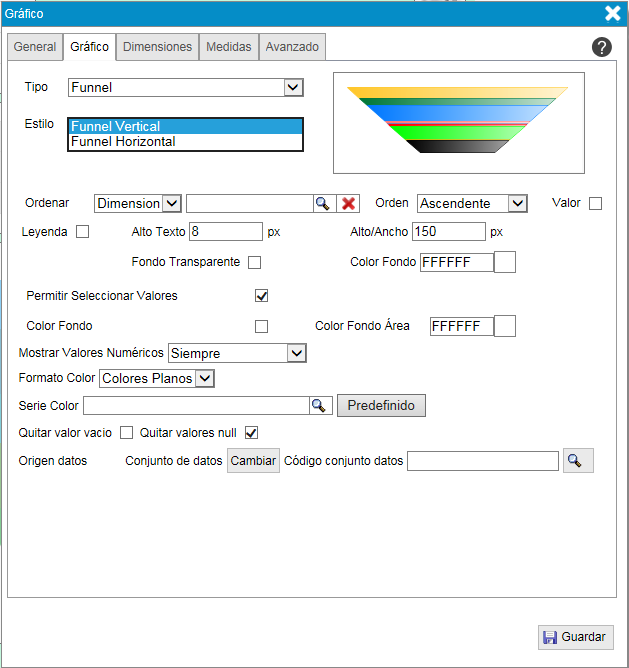Disable Quitar valores null checkbox
The height and width of the screenshot is (668, 629).
point(252,433)
